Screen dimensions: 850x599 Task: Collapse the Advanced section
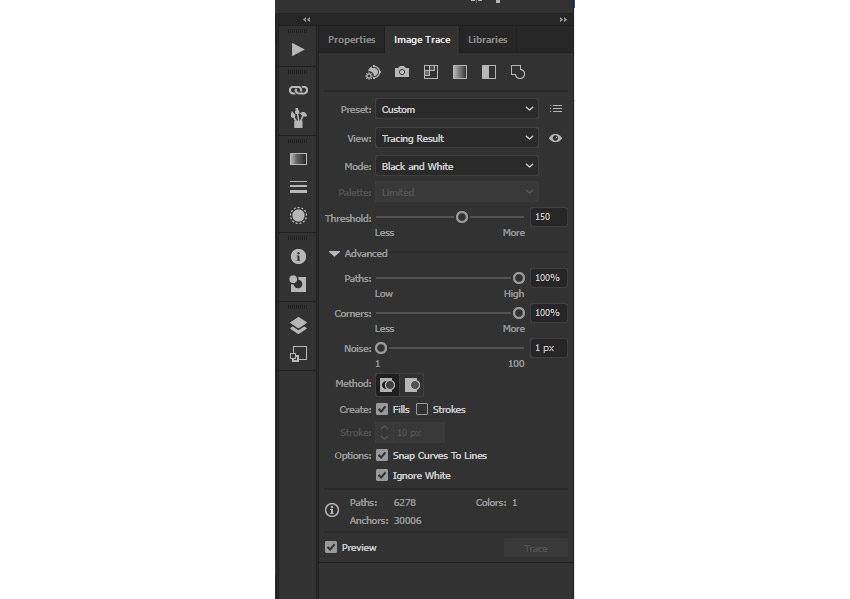335,254
